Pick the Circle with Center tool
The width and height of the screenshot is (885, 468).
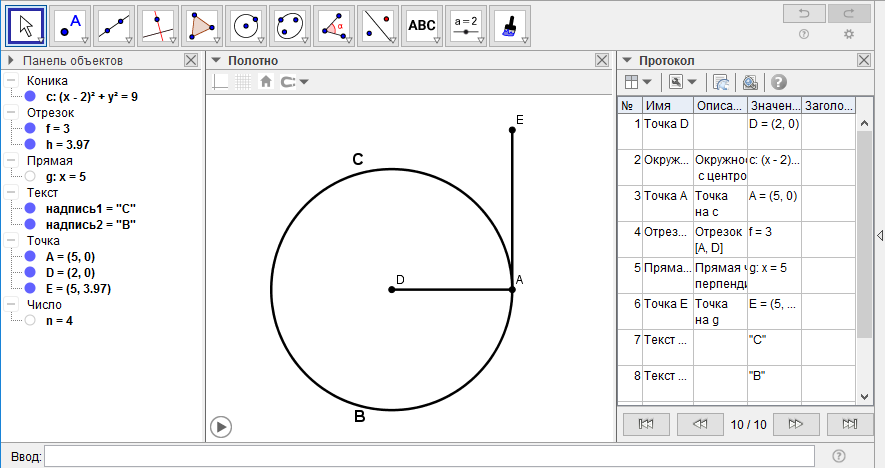(x=245, y=26)
